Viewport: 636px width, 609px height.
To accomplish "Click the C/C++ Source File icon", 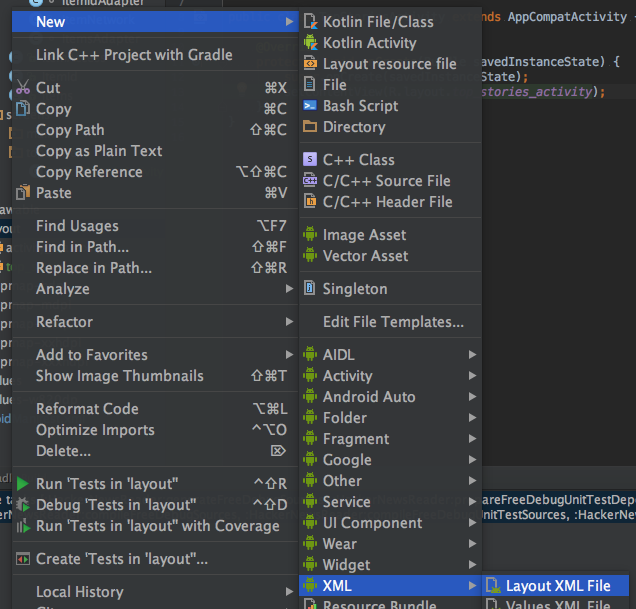I will pos(310,180).
